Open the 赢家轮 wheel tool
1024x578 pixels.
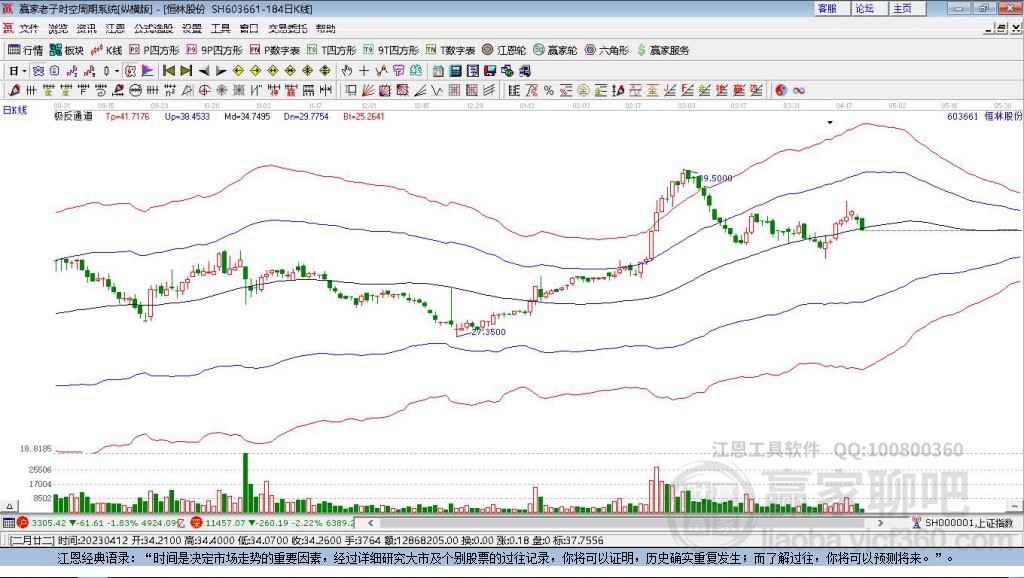coord(555,50)
